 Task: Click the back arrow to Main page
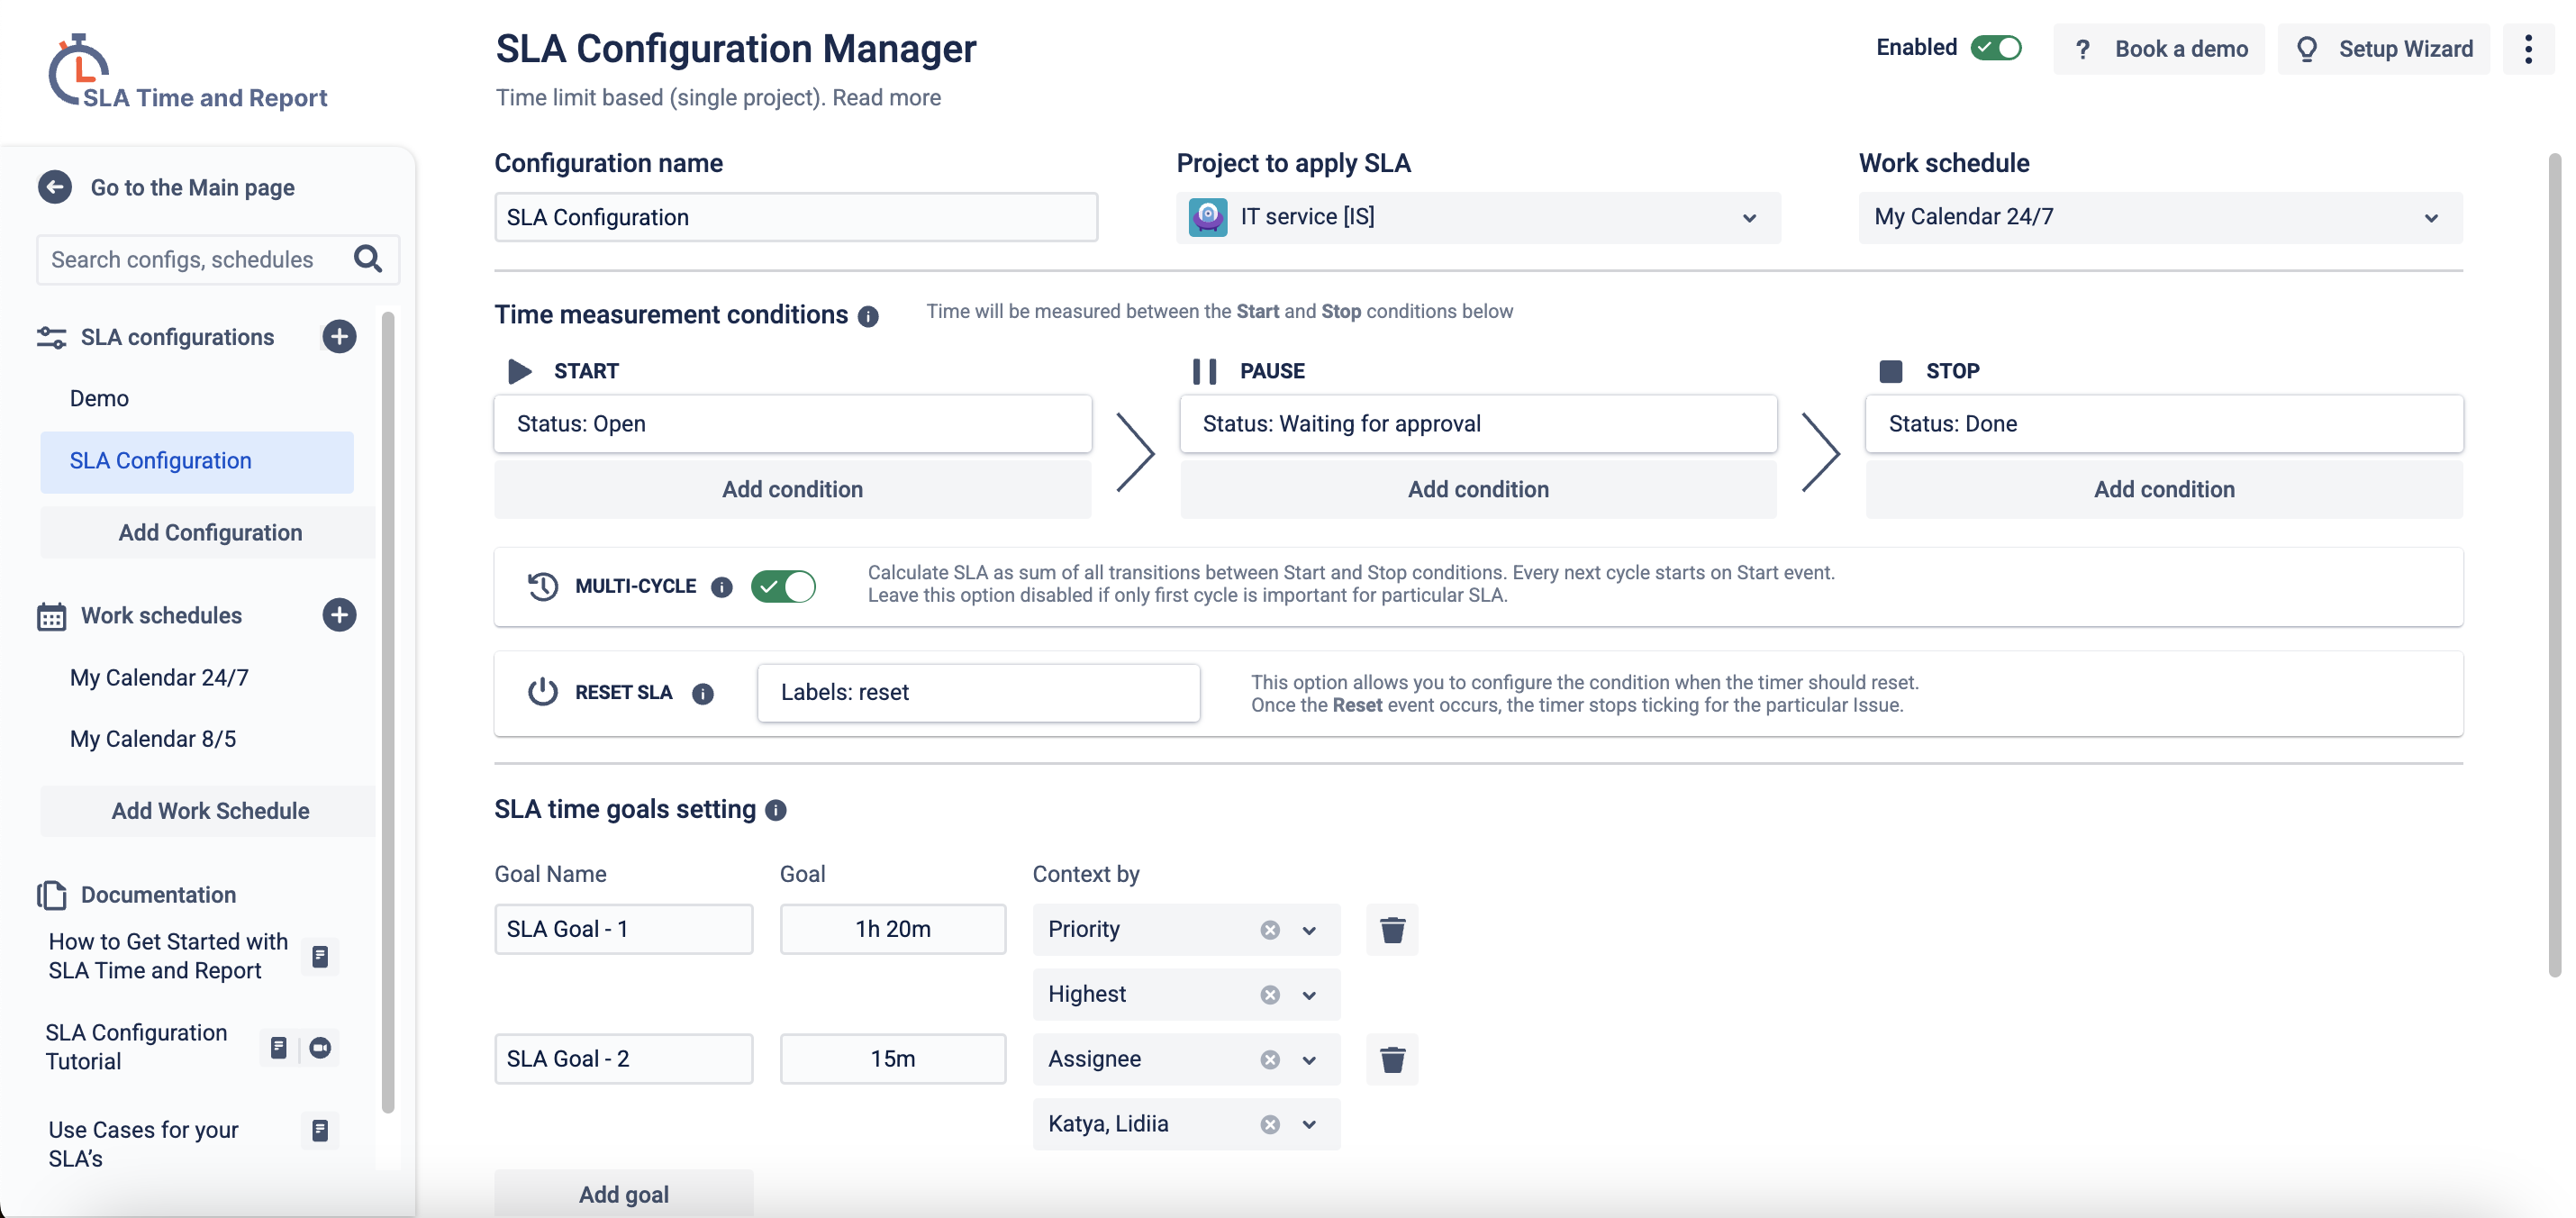(55, 187)
